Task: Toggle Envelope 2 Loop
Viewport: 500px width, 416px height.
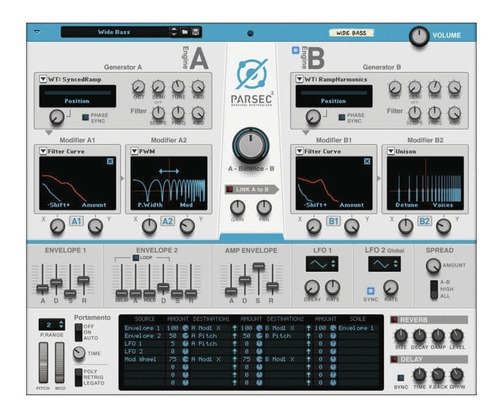Action: pyautogui.click(x=136, y=258)
